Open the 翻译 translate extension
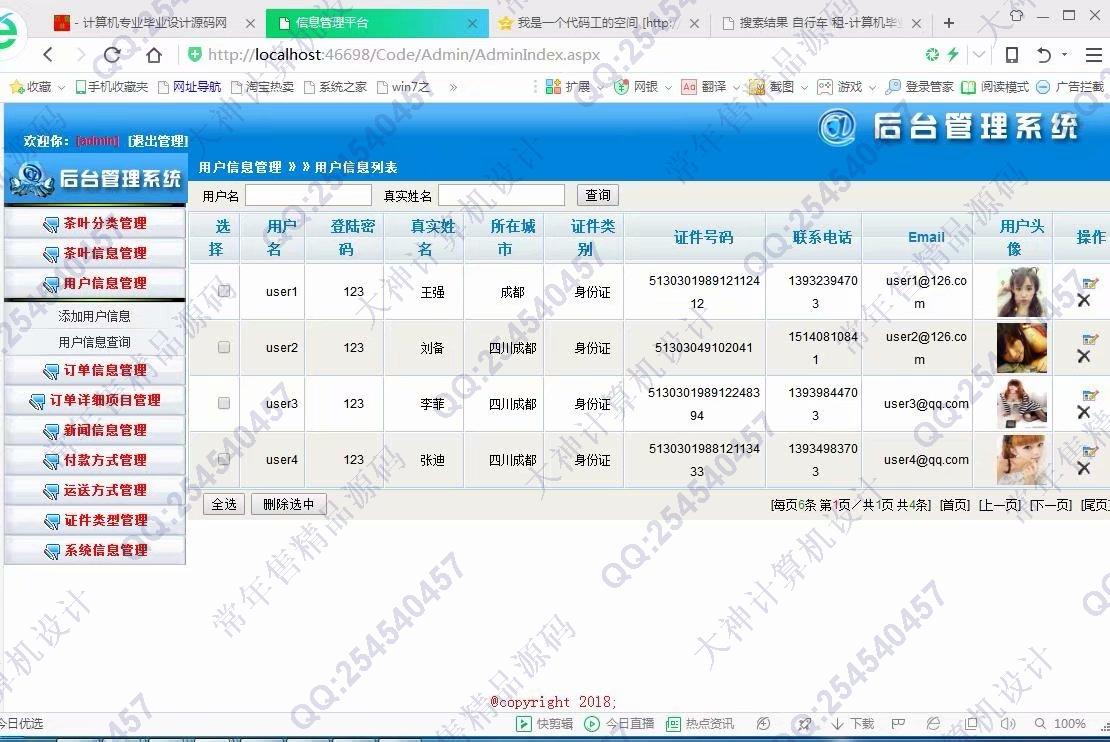1110x742 pixels. tap(704, 87)
